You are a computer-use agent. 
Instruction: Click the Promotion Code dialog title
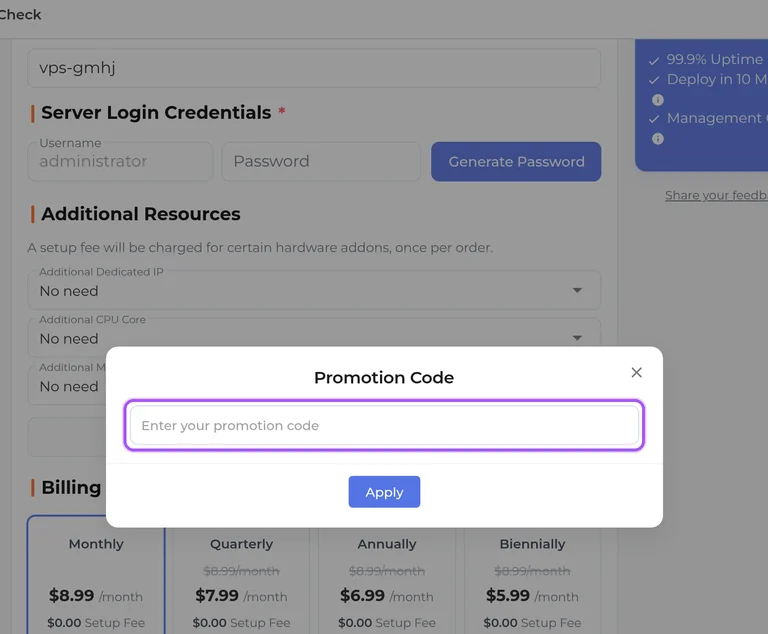coord(384,378)
